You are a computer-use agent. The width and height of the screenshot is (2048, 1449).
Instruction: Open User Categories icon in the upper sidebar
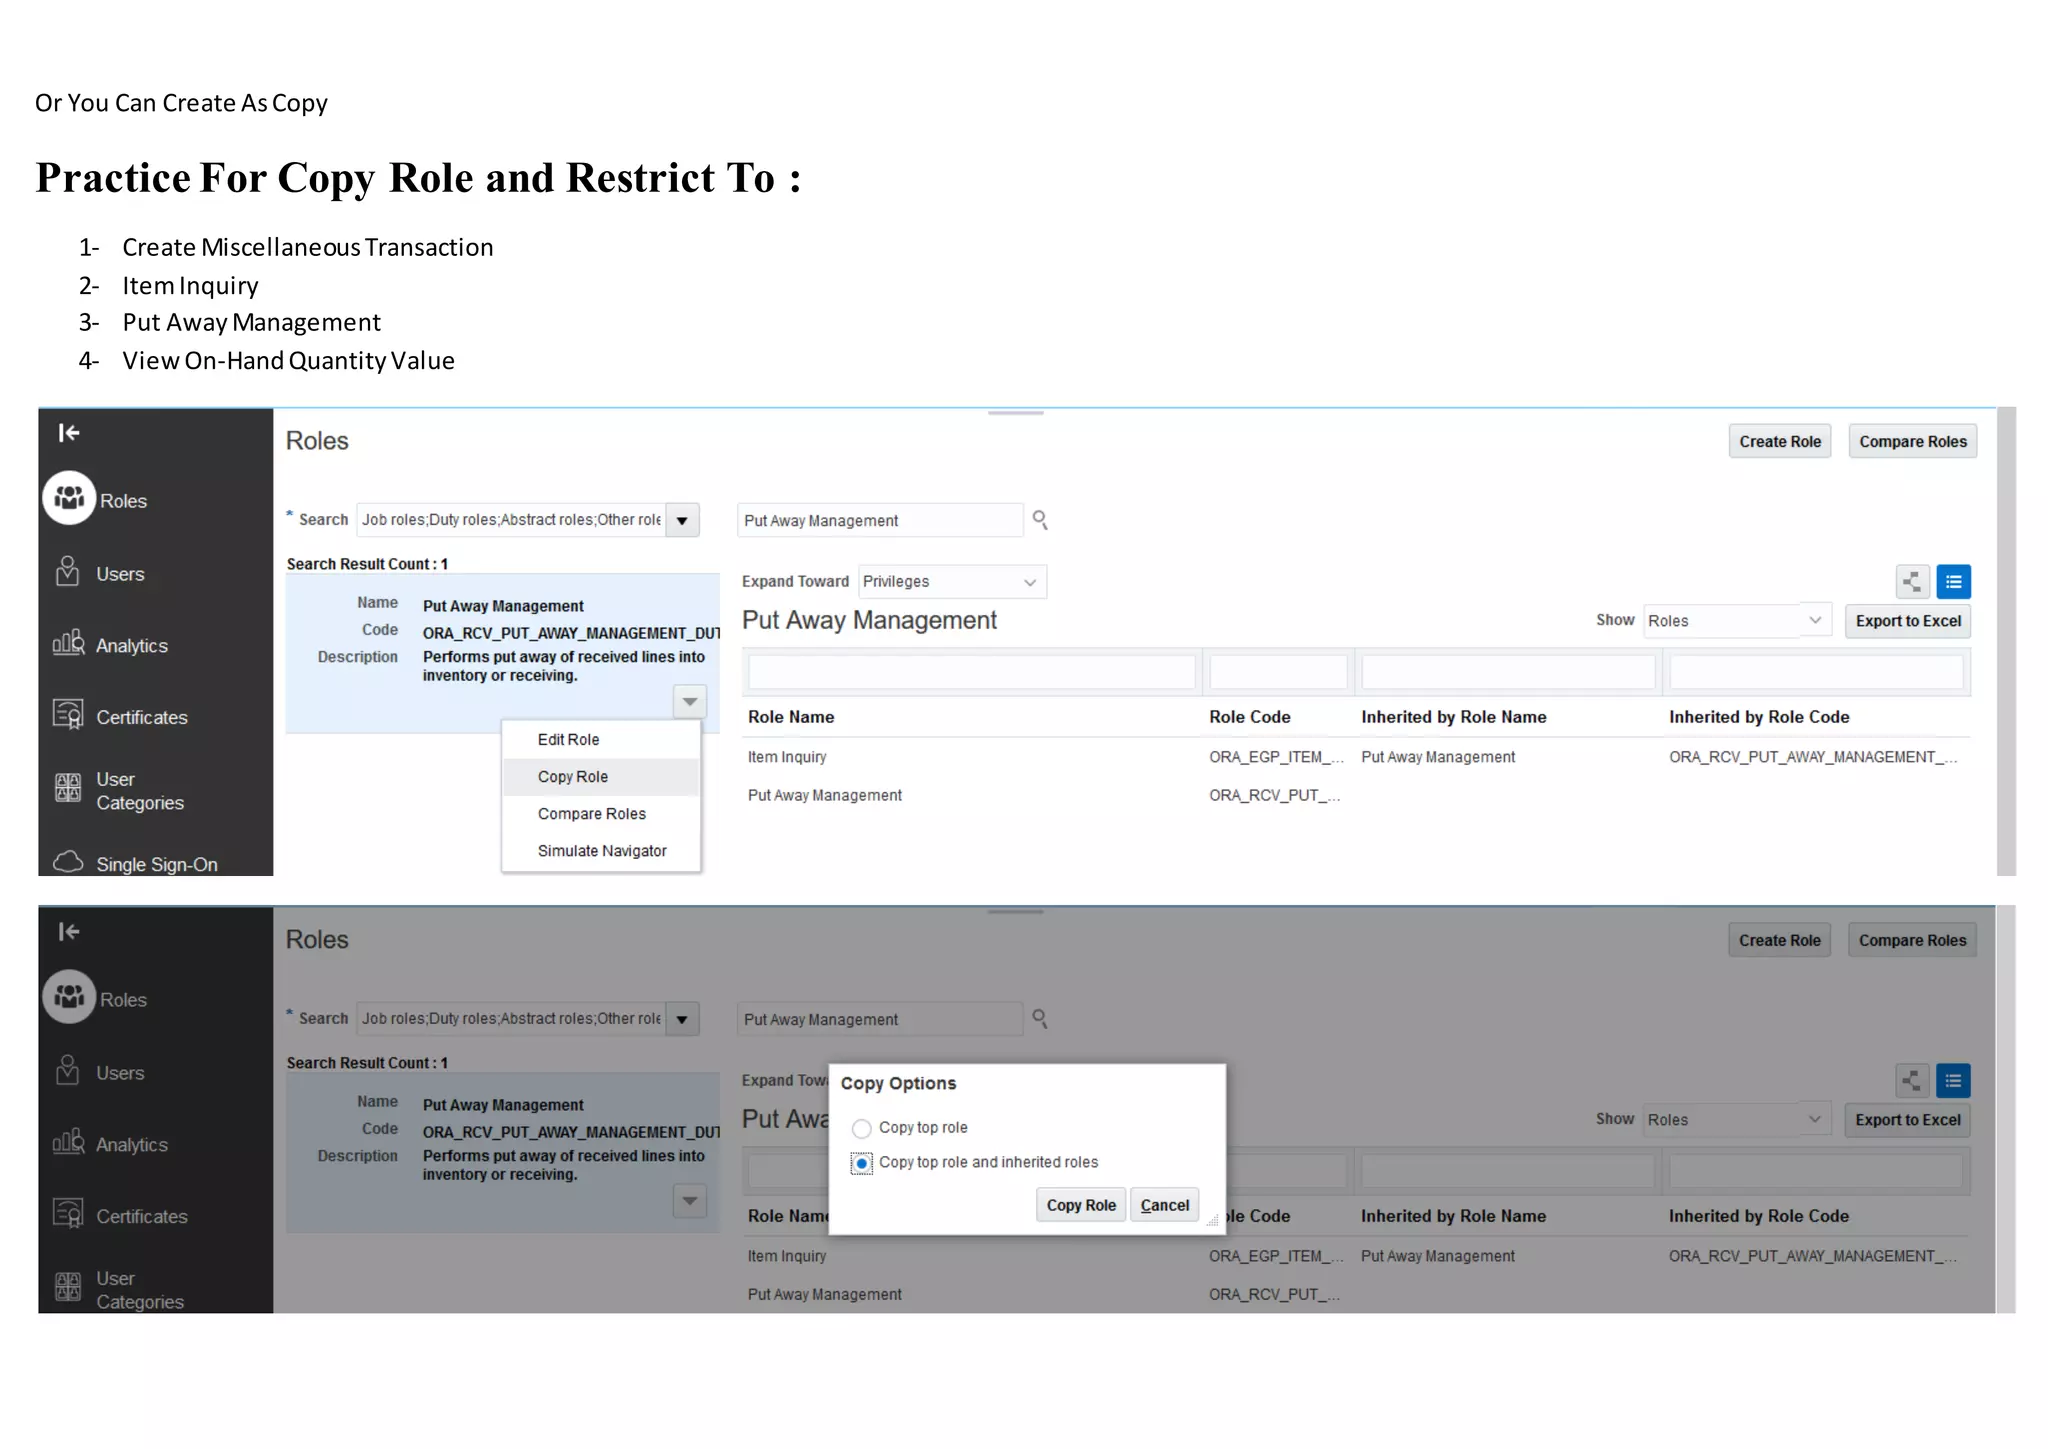coord(68,788)
